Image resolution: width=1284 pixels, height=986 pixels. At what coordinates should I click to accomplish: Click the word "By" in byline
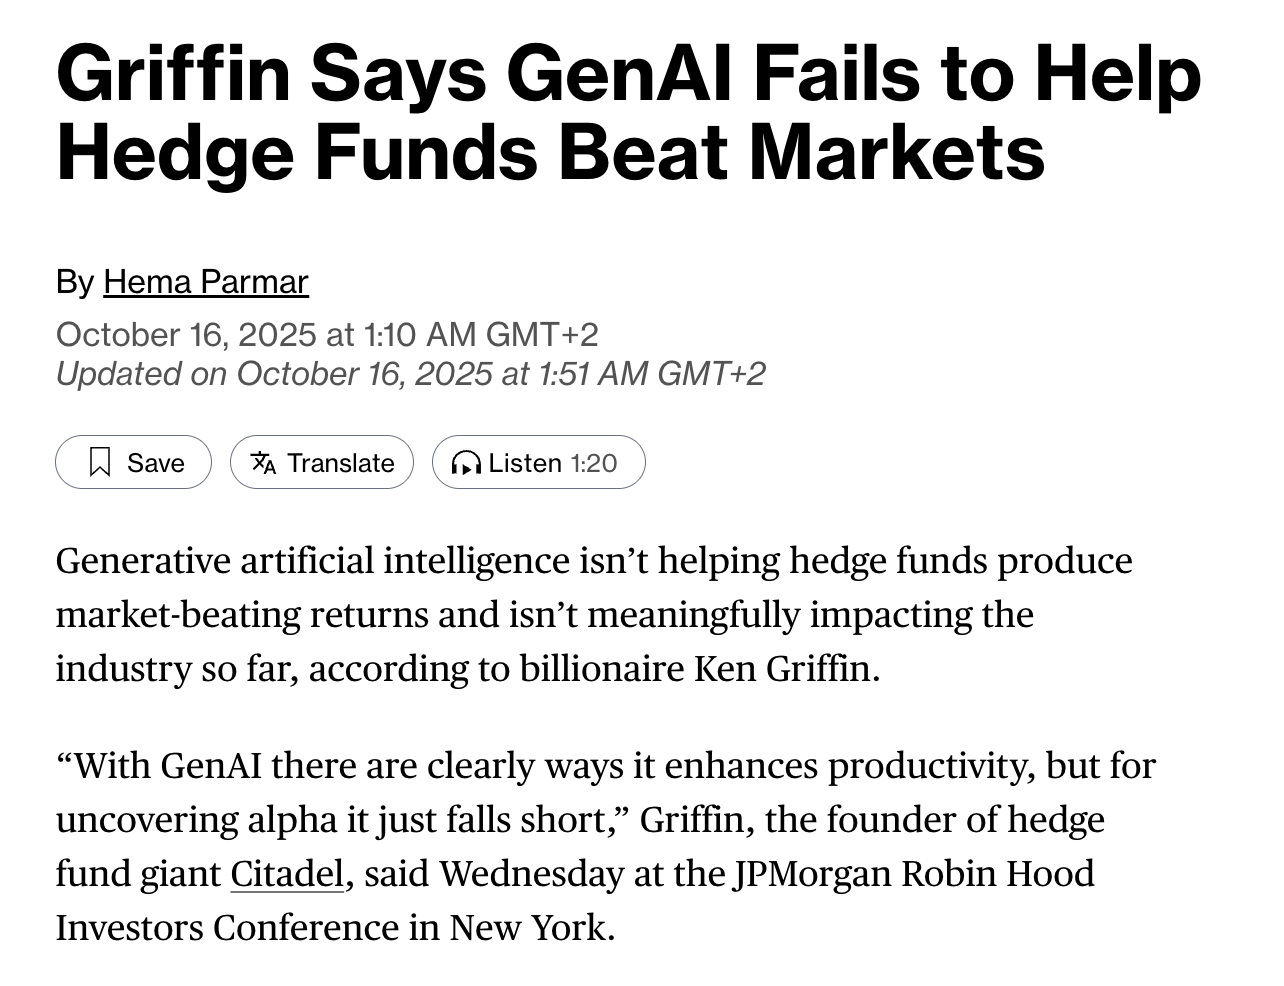[75, 282]
